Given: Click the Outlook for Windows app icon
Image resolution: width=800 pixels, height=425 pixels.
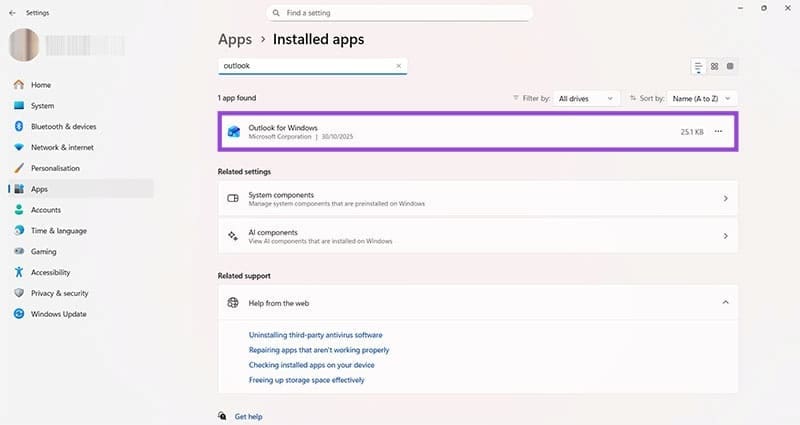Looking at the screenshot, I should click(x=233, y=132).
